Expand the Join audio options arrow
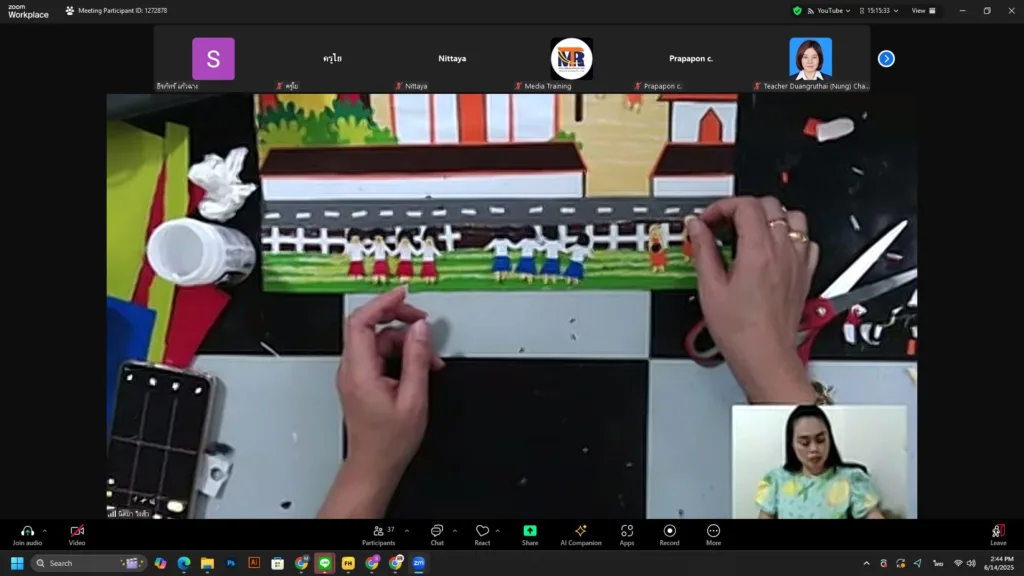 pyautogui.click(x=45, y=531)
